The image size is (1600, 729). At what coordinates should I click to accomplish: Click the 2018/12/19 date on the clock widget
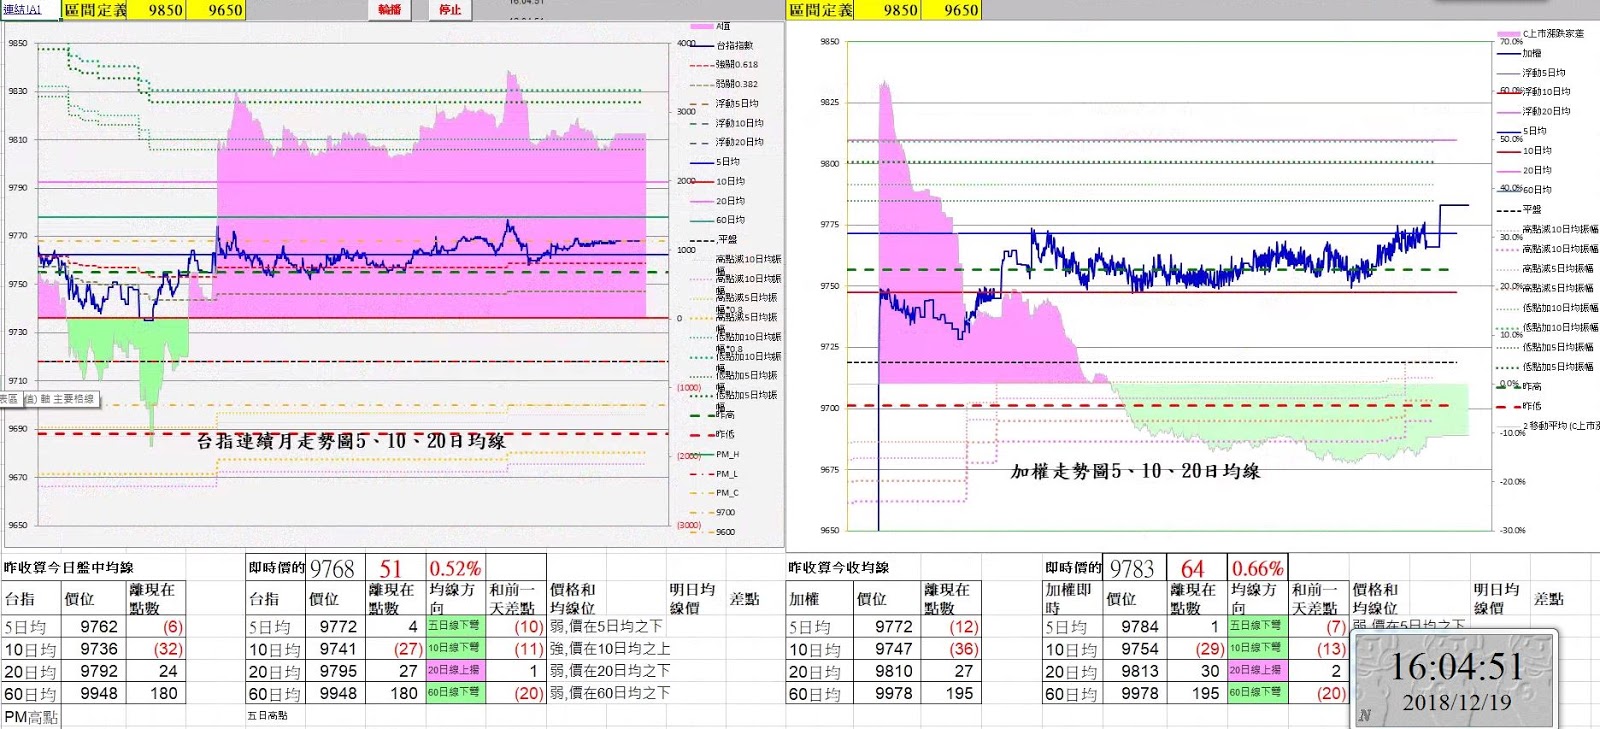[x=1455, y=702]
